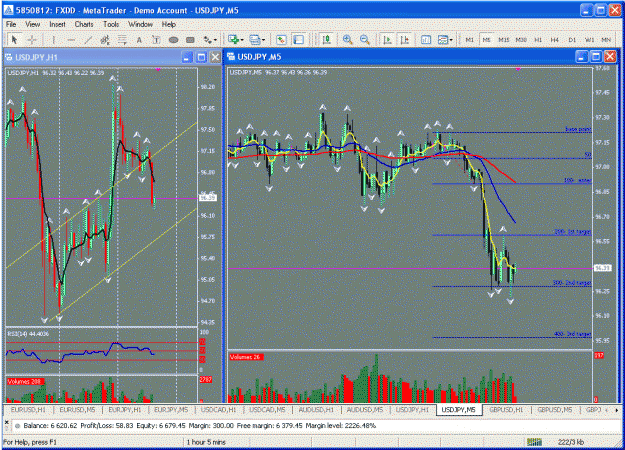Open the View menu

(x=33, y=24)
